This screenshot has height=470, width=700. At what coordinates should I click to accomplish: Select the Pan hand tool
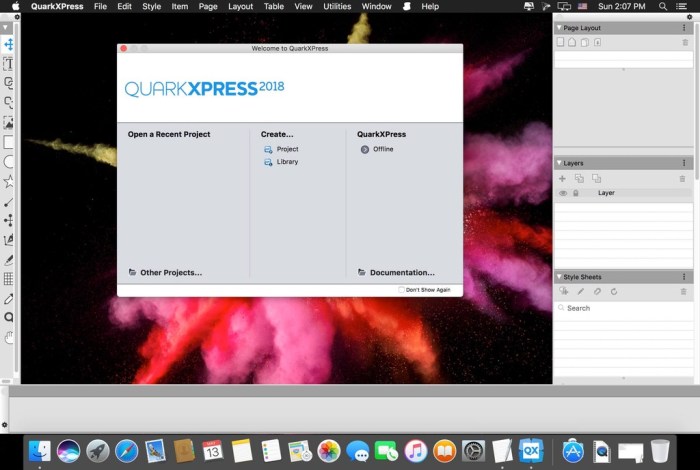(x=8, y=337)
